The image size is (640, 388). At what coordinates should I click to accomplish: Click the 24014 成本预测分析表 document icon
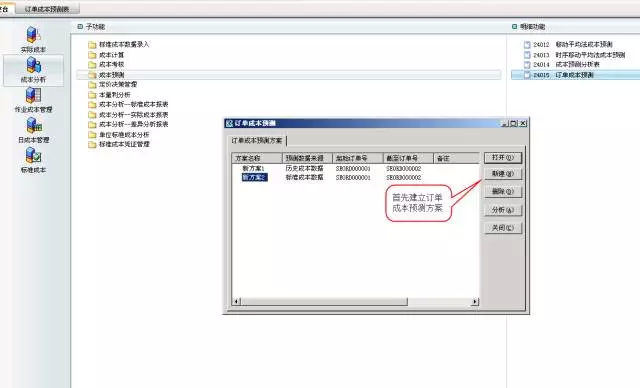[527, 64]
